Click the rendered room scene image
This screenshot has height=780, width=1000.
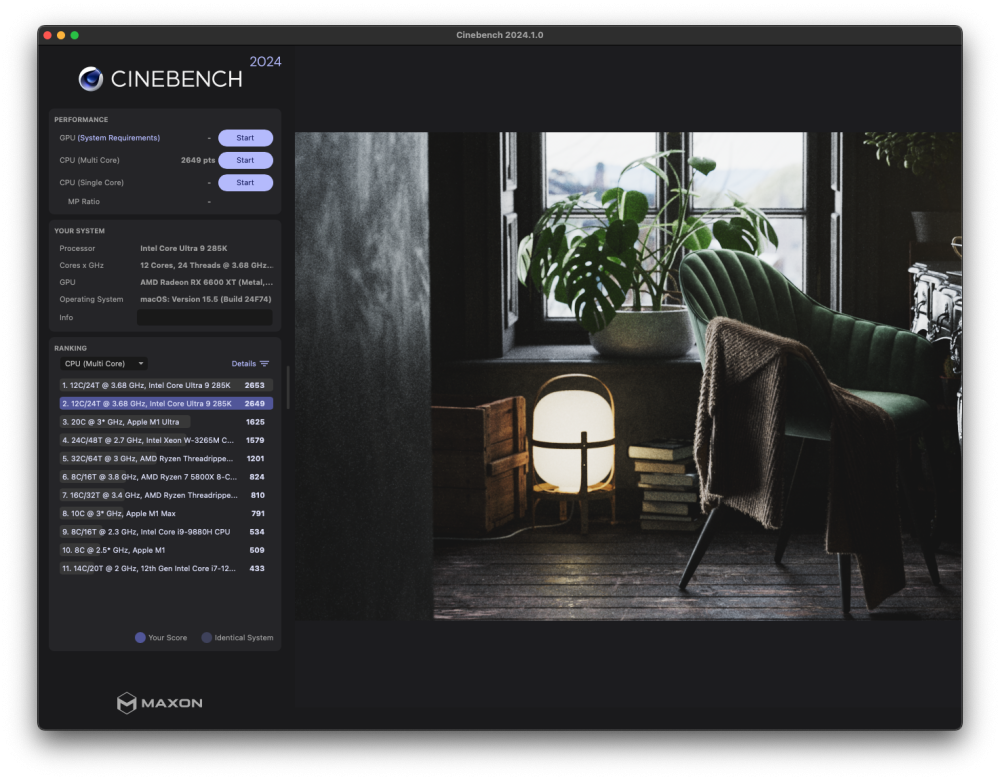628,376
